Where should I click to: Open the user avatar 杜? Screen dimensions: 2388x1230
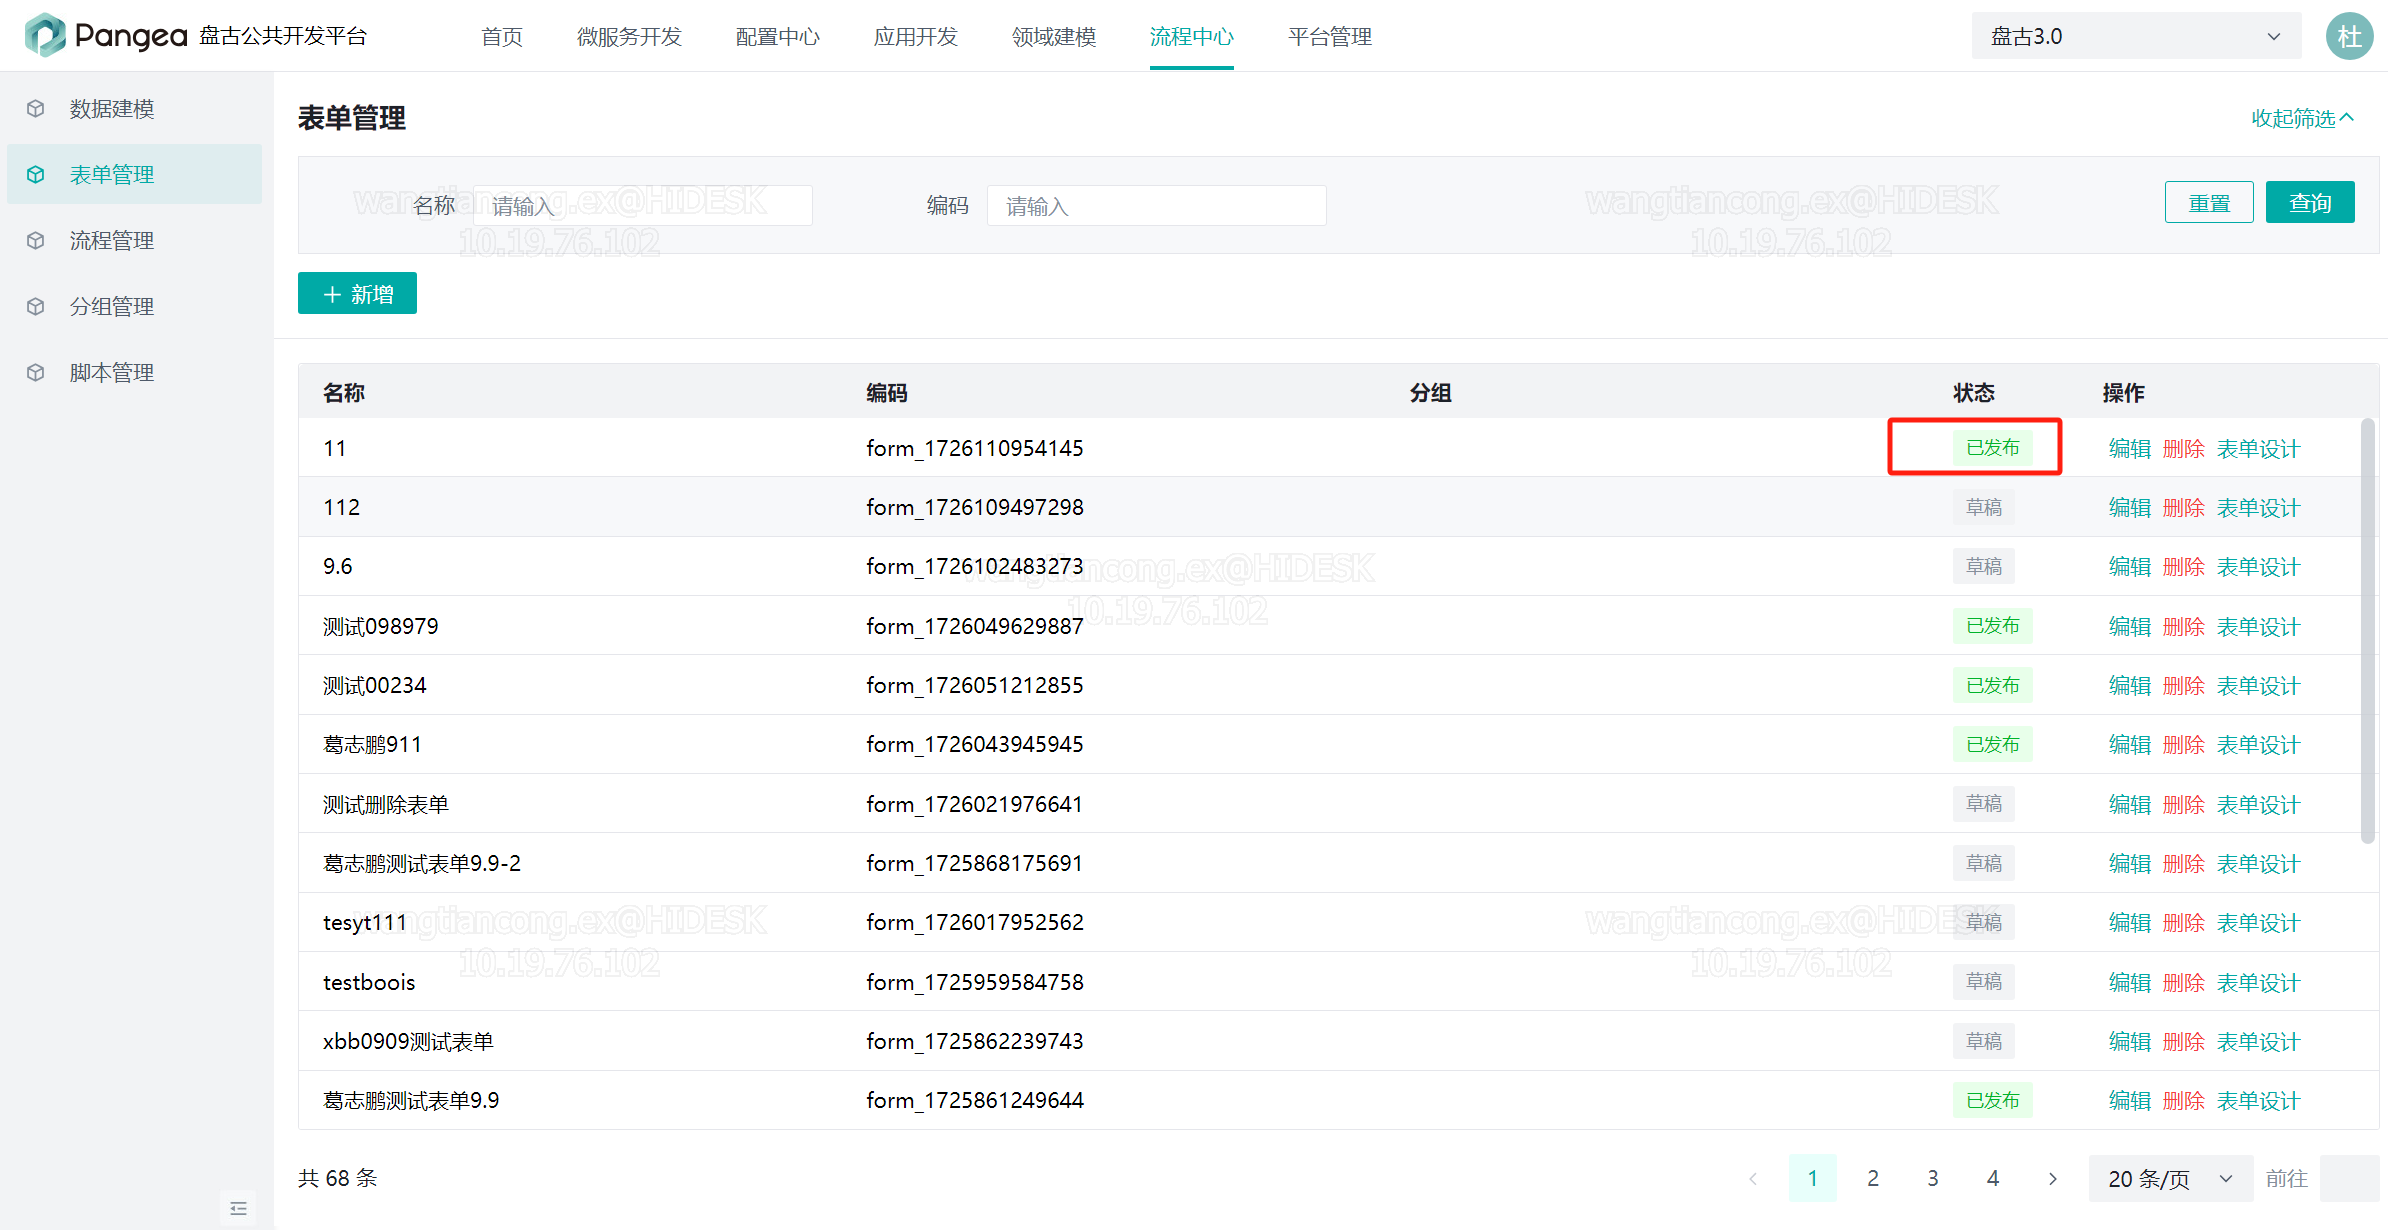(x=2349, y=36)
